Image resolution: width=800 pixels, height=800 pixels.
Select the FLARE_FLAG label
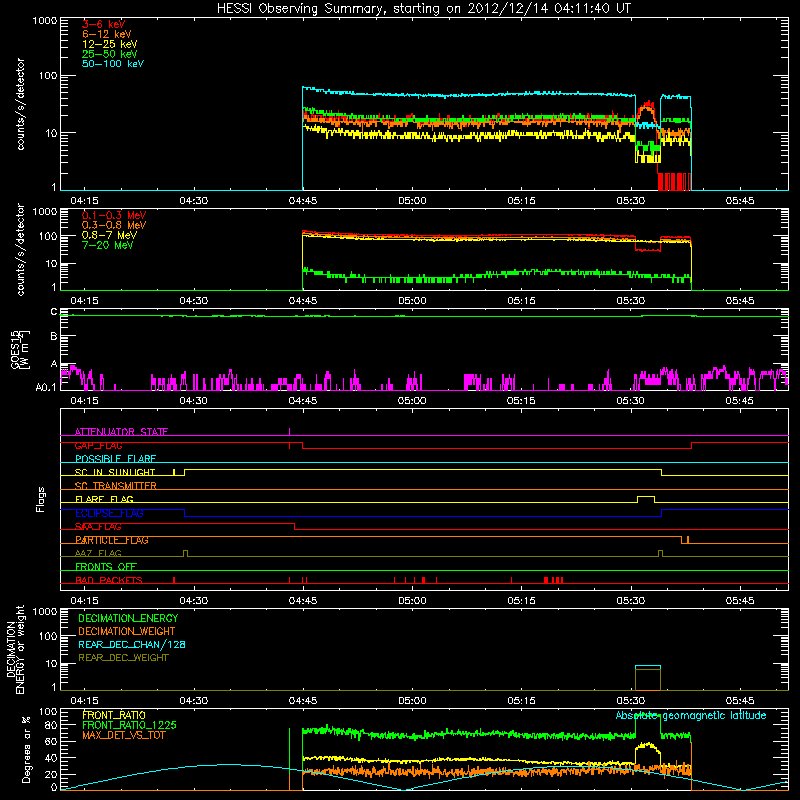(x=104, y=499)
